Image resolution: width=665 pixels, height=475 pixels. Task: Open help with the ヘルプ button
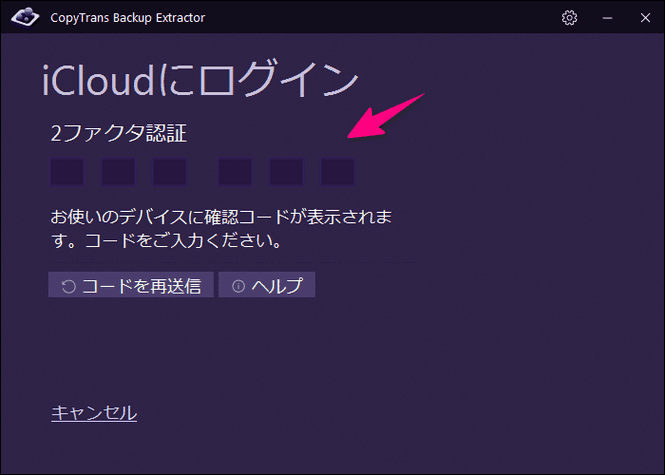pos(267,285)
